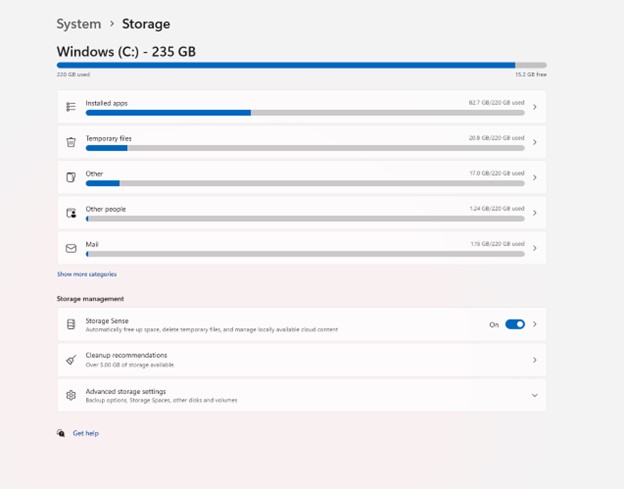Click the Installed apps list icon
This screenshot has width=624, height=489.
click(71, 107)
